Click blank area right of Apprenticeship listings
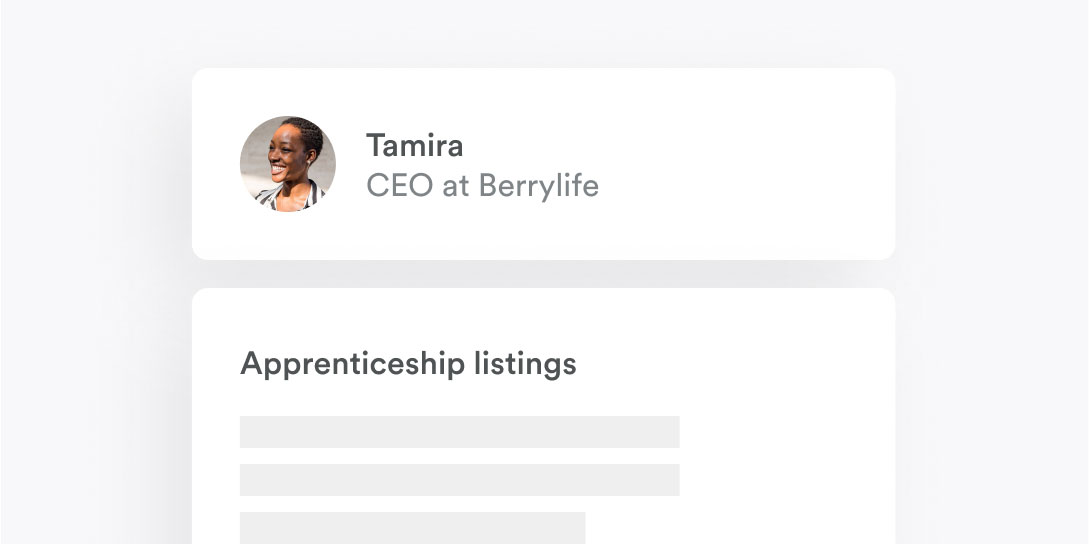The image size is (1089, 544). click(729, 363)
